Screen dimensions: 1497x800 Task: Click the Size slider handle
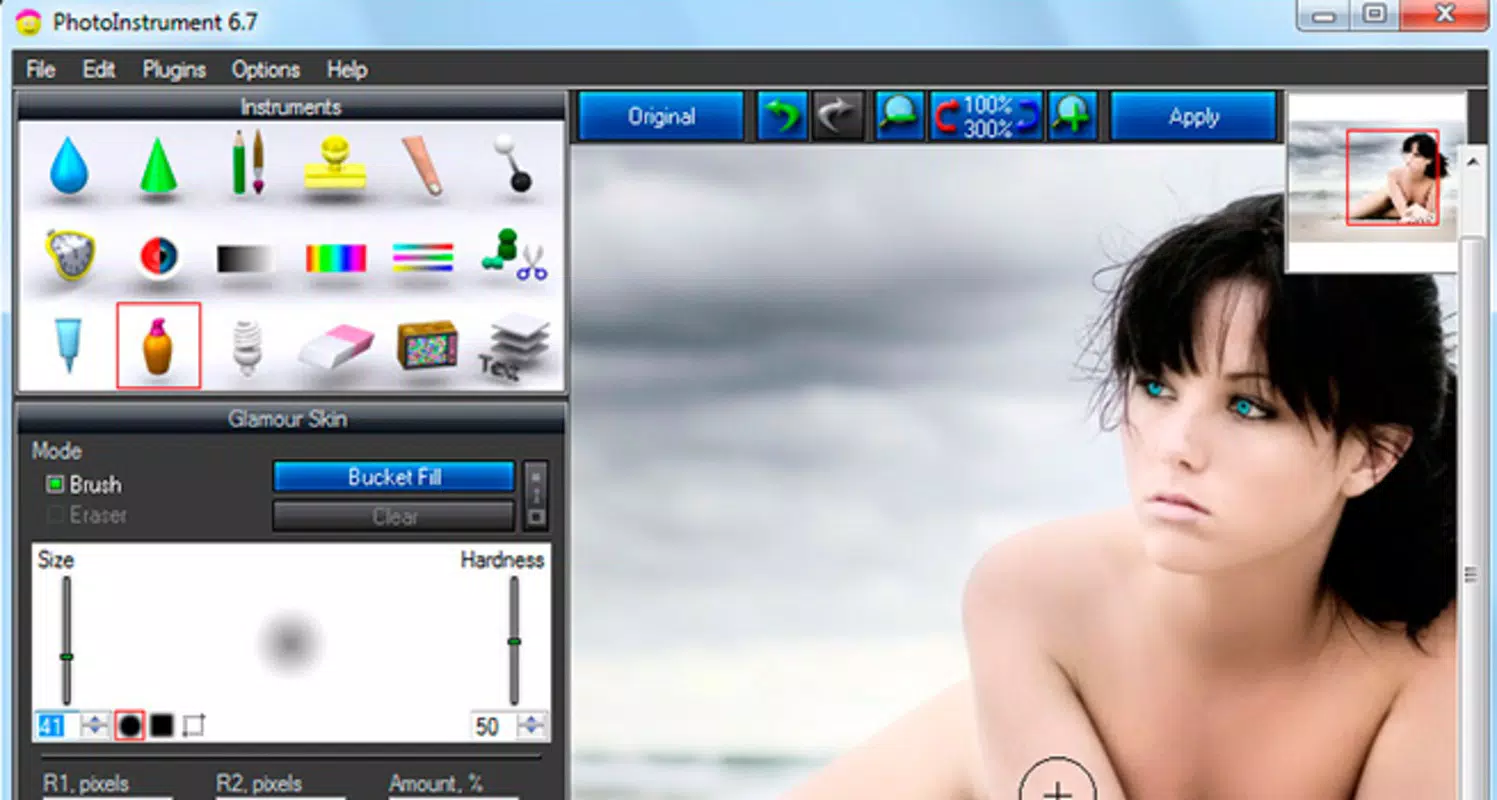tap(67, 657)
